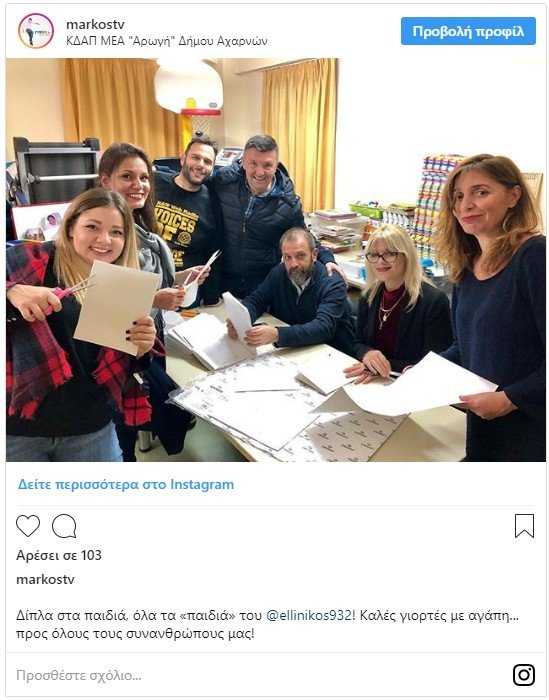The height and width of the screenshot is (700, 549).
Task: Follow the Δείτε περισσότερα στο Instagram link
Action: coord(126,484)
